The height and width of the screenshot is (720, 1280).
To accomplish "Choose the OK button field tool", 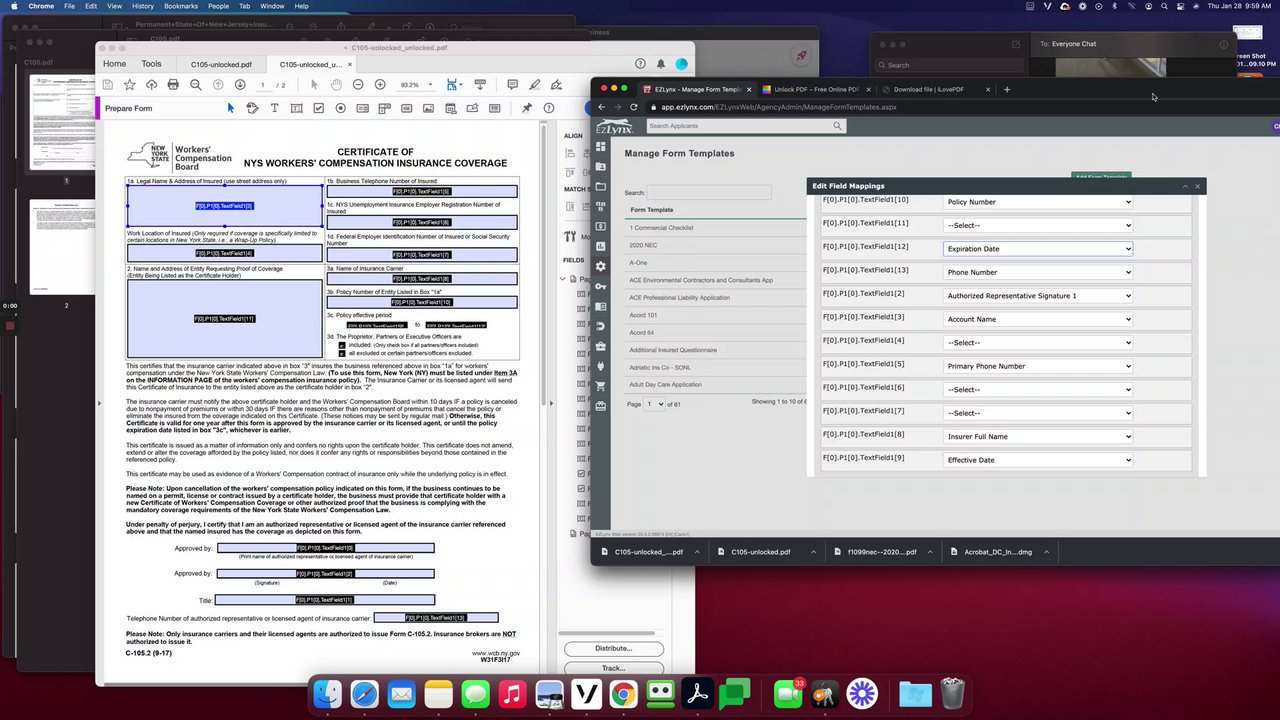I will pyautogui.click(x=406, y=108).
